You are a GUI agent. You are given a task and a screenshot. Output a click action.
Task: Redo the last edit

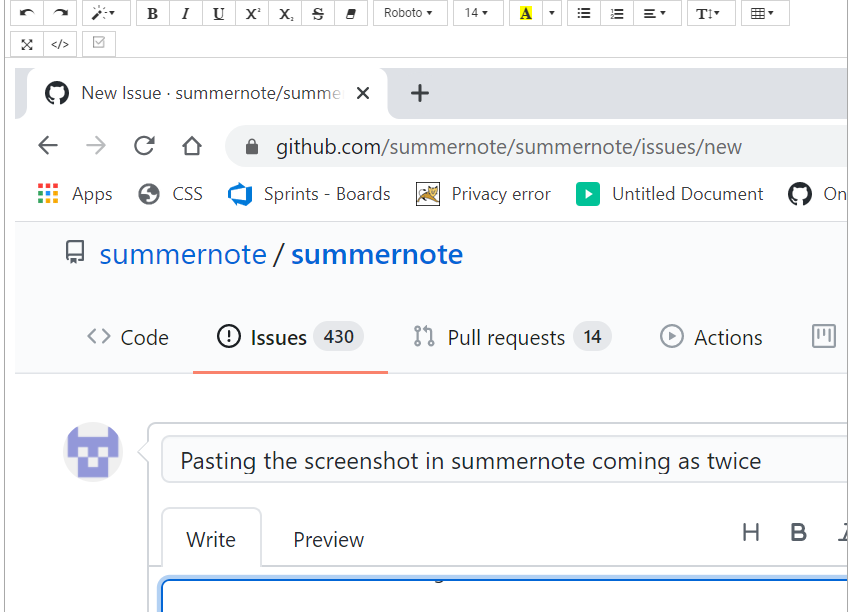point(60,13)
